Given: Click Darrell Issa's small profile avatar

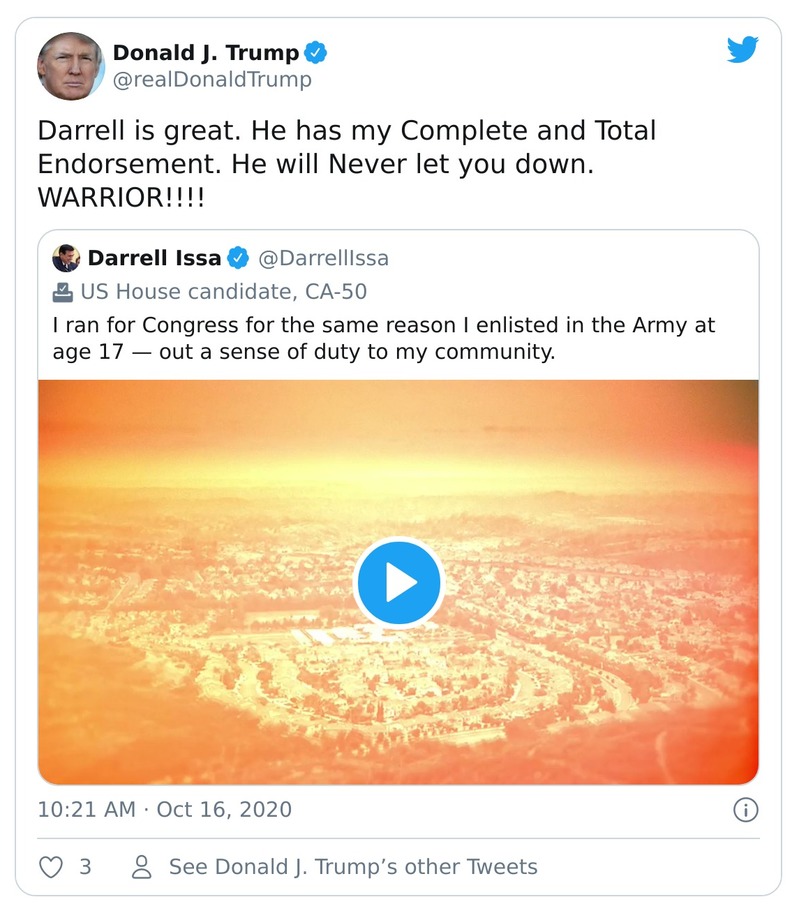Looking at the screenshot, I should click(65, 258).
